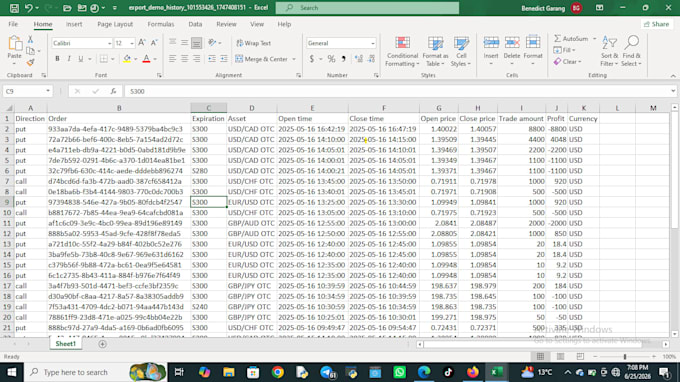Open WhatsApp from the taskbar
Image resolution: width=680 pixels, height=382 pixels.
(399, 372)
